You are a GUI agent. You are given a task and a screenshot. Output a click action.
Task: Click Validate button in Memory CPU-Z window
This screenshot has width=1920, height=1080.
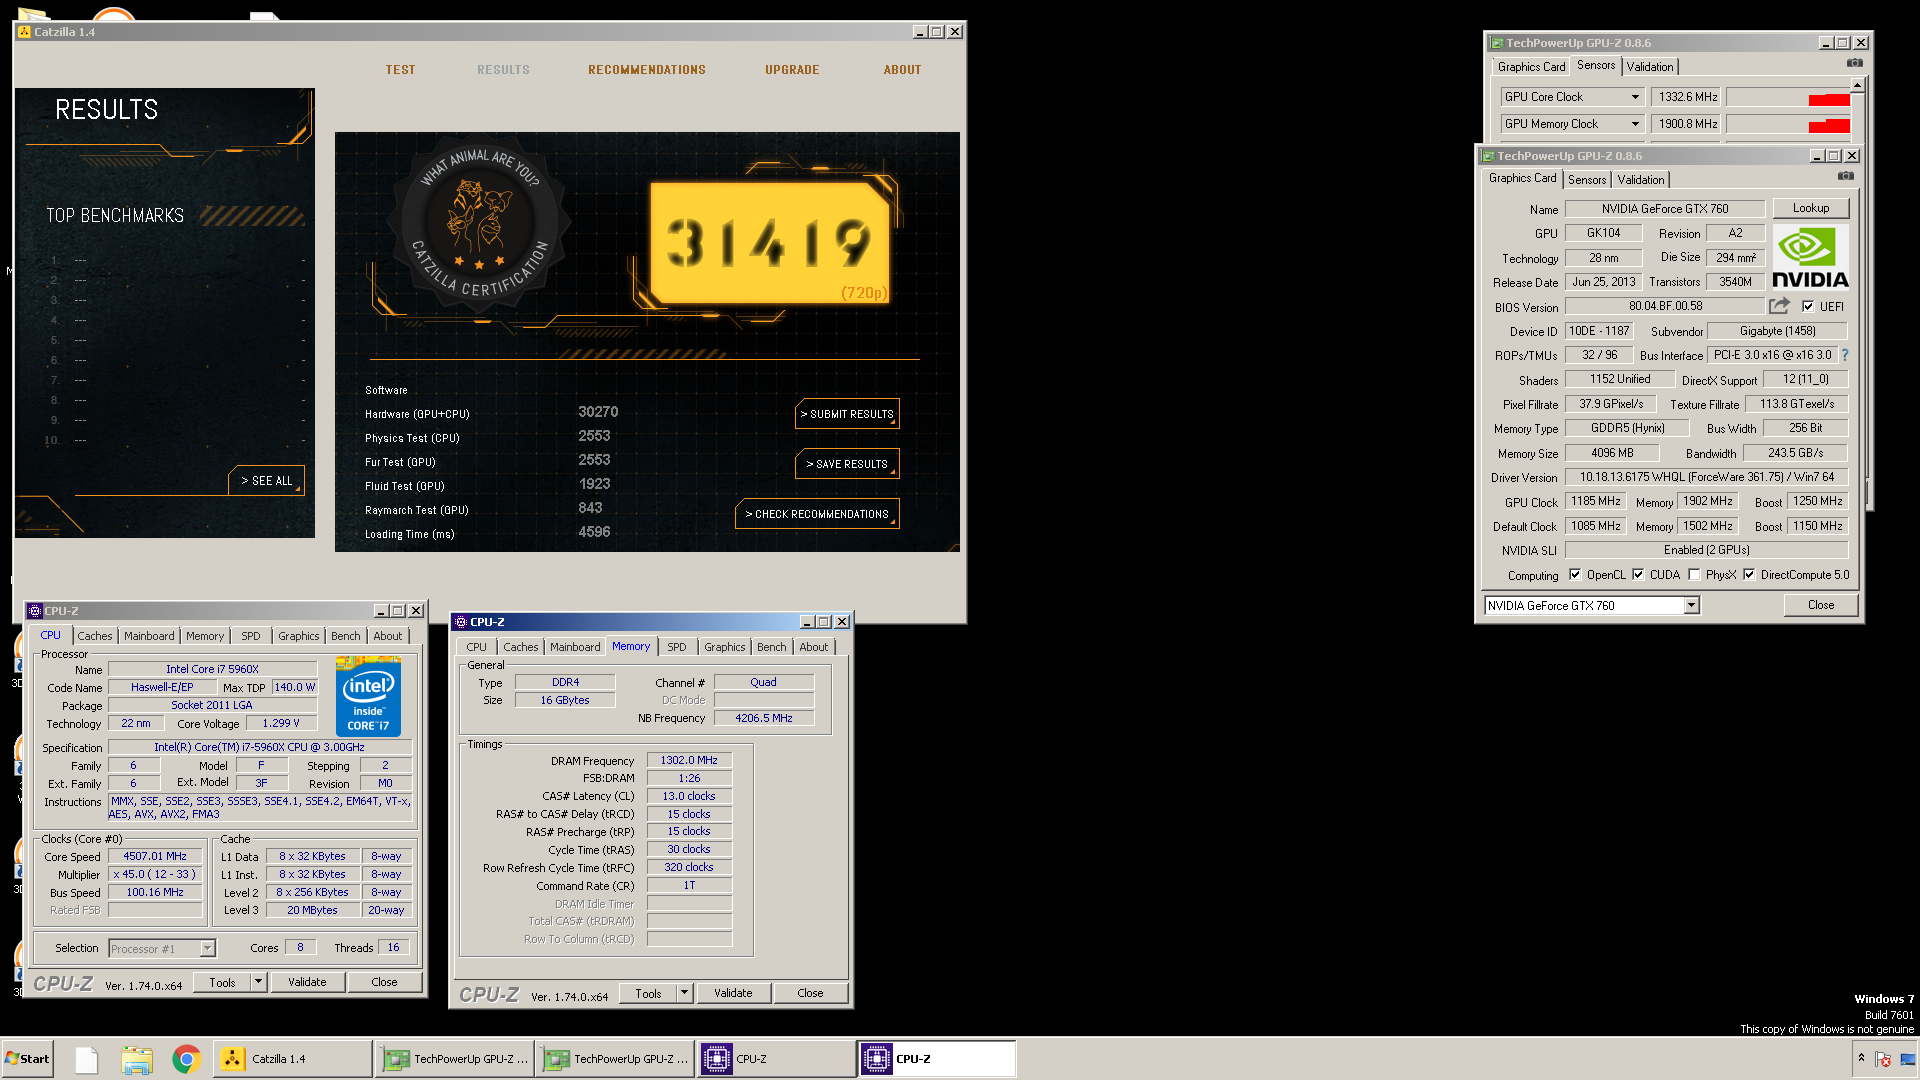click(x=733, y=993)
